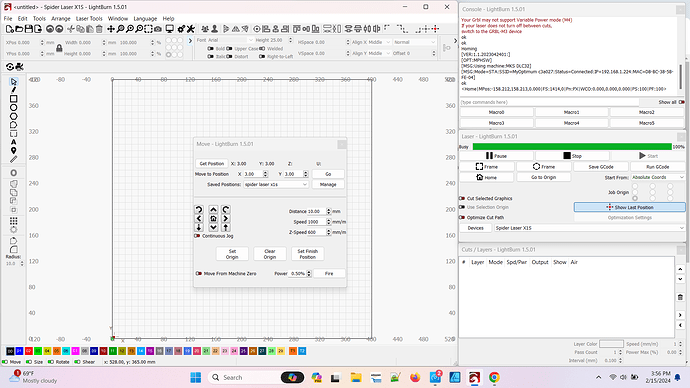This screenshot has height=388, width=690.
Task: Click the Show Last Position button
Action: point(629,207)
